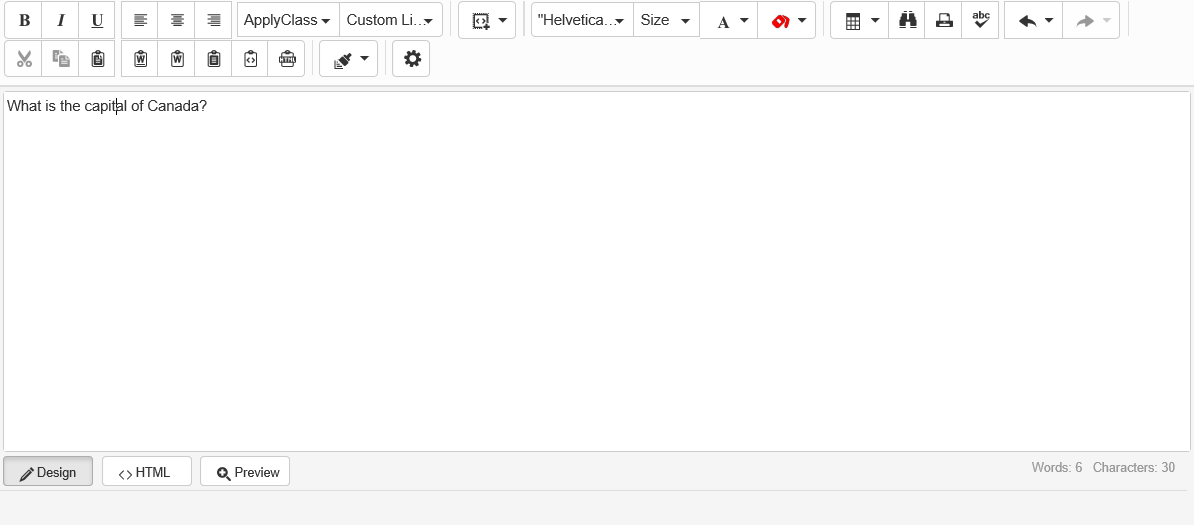The height and width of the screenshot is (525, 1194).
Task: Open the ApplyClass dropdown
Action: coord(288,20)
